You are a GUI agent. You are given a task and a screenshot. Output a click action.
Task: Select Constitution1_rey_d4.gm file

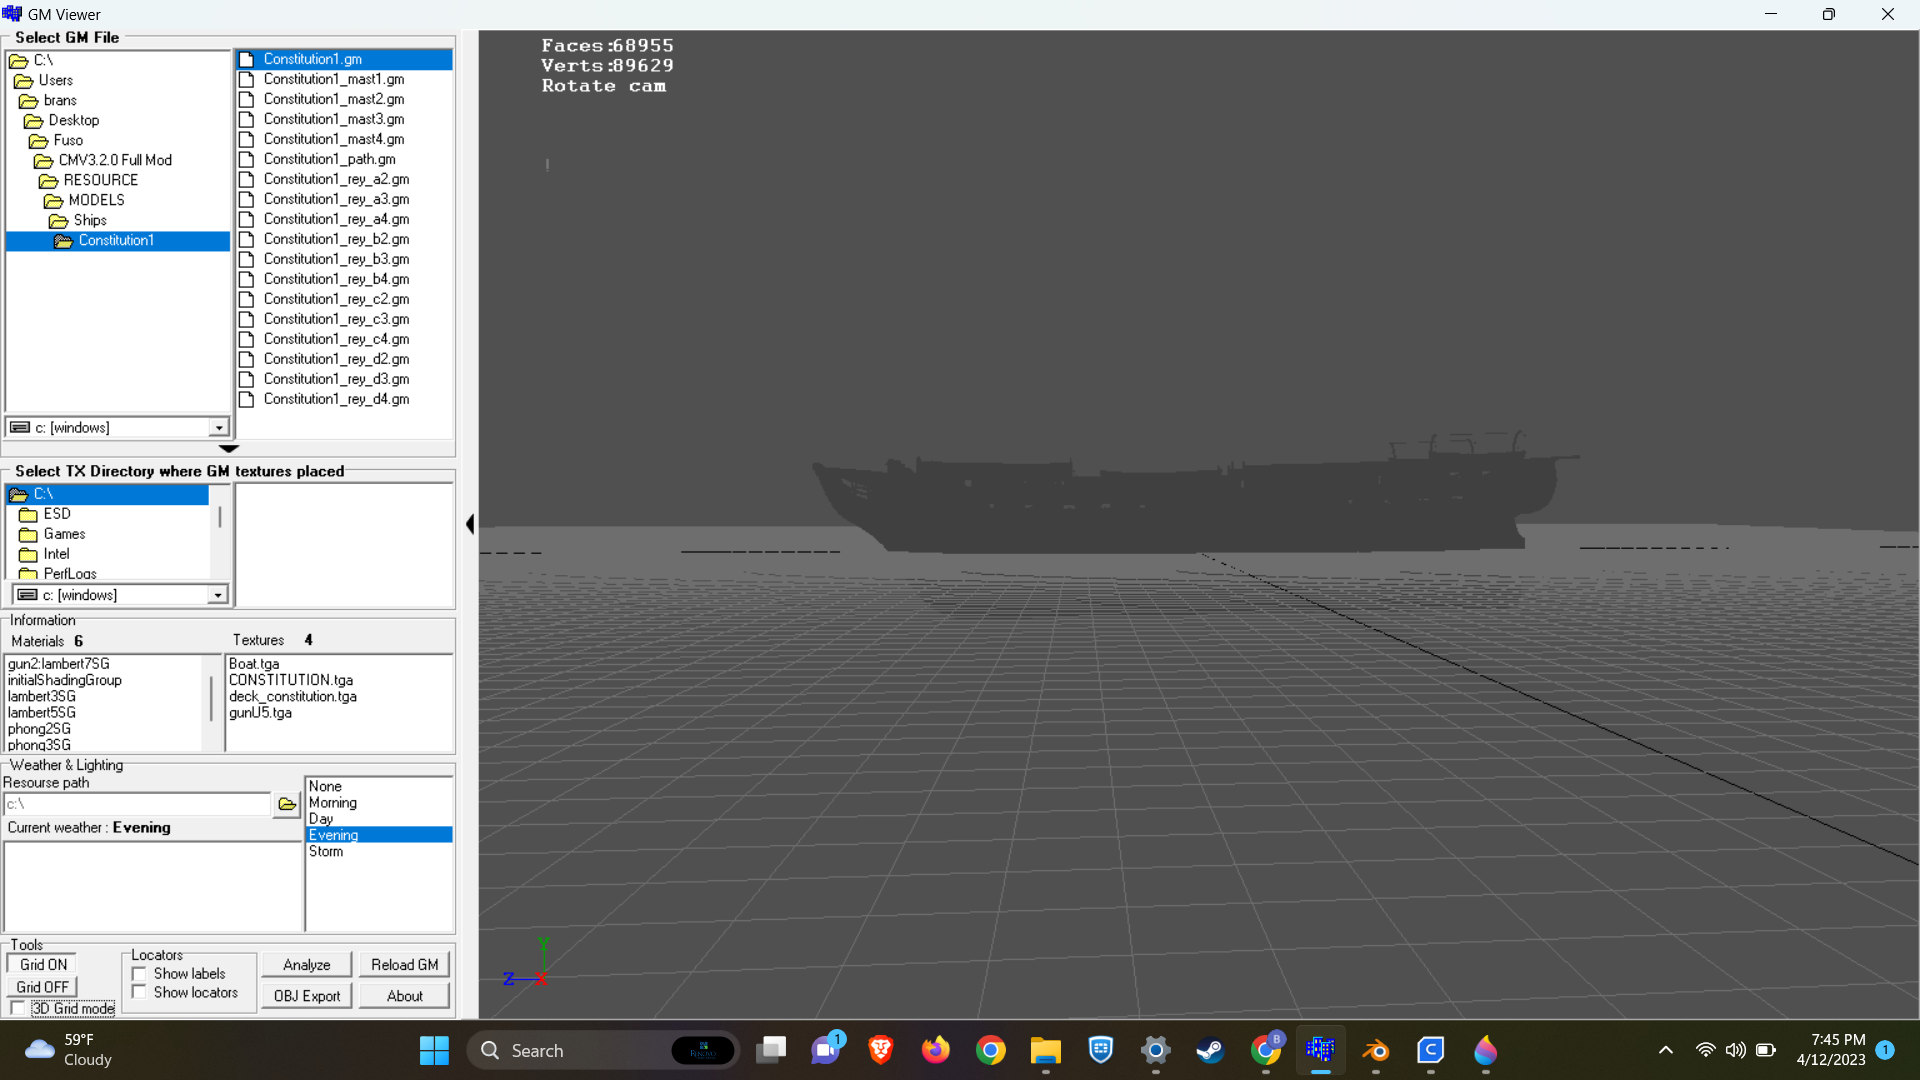[336, 399]
